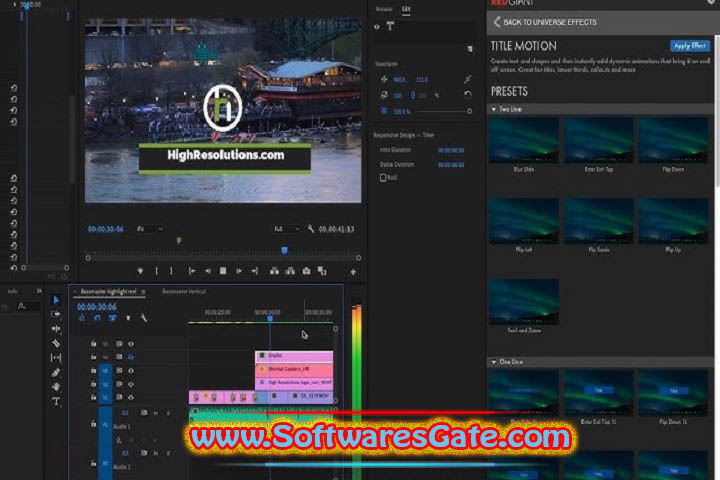Go to In point
This screenshot has height=480, width=720.
click(x=192, y=271)
